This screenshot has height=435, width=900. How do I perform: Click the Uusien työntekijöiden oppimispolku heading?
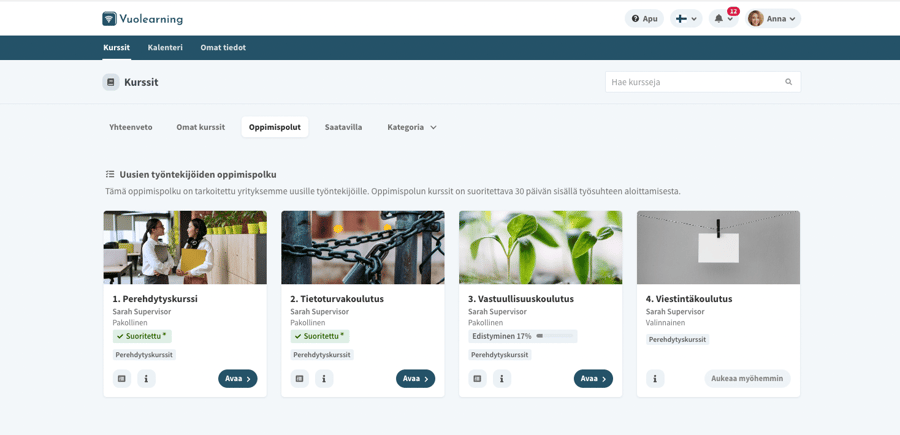pyautogui.click(x=198, y=174)
